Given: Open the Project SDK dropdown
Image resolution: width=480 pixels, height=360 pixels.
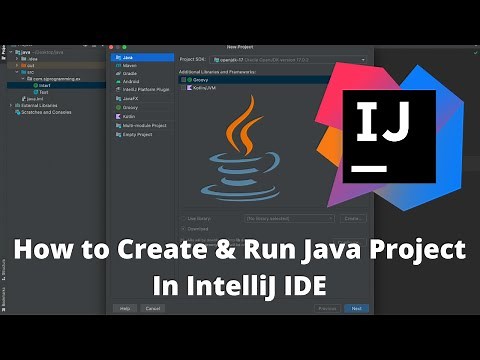Looking at the screenshot, I should tap(289, 60).
